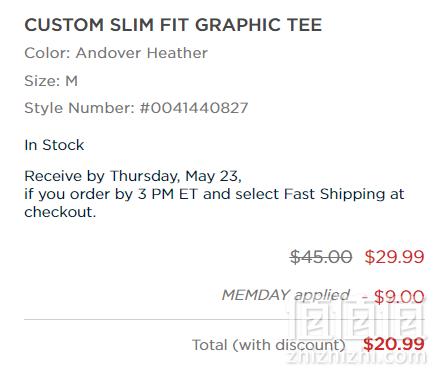Click the In Stock status text
Screen dimensions: 436x373
[x=54, y=145]
